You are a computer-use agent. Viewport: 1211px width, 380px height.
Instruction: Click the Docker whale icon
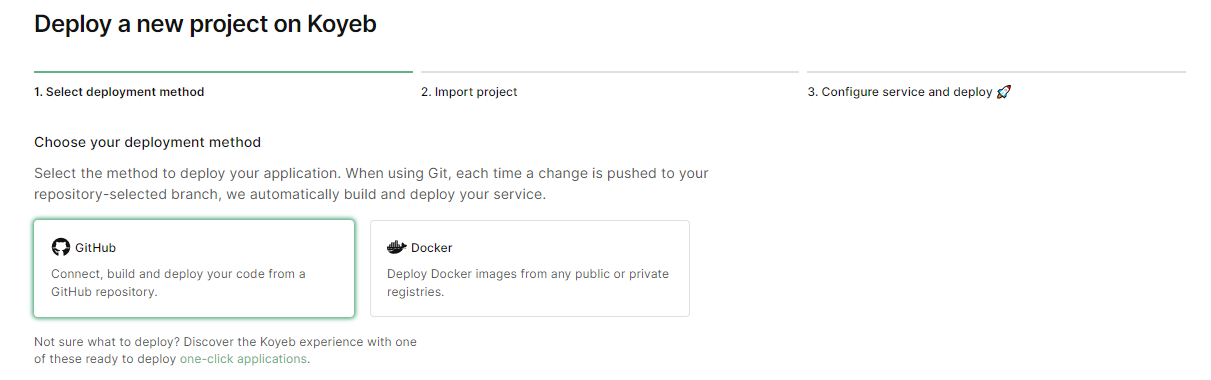pyautogui.click(x=397, y=247)
